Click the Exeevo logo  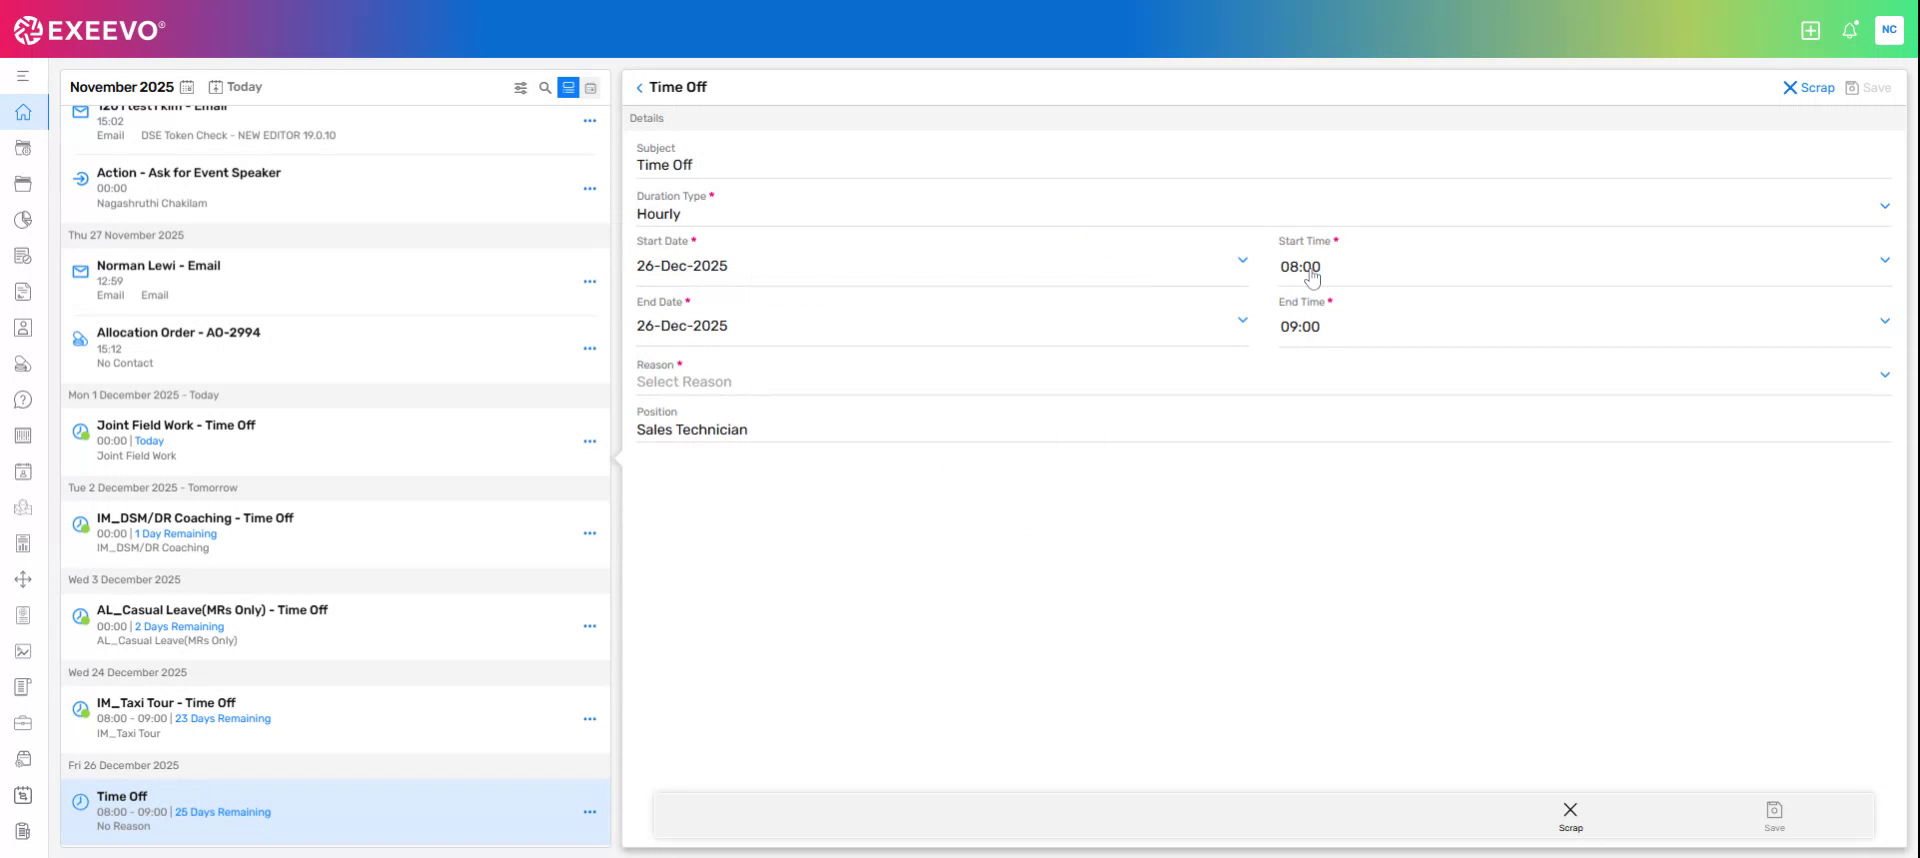pos(90,30)
